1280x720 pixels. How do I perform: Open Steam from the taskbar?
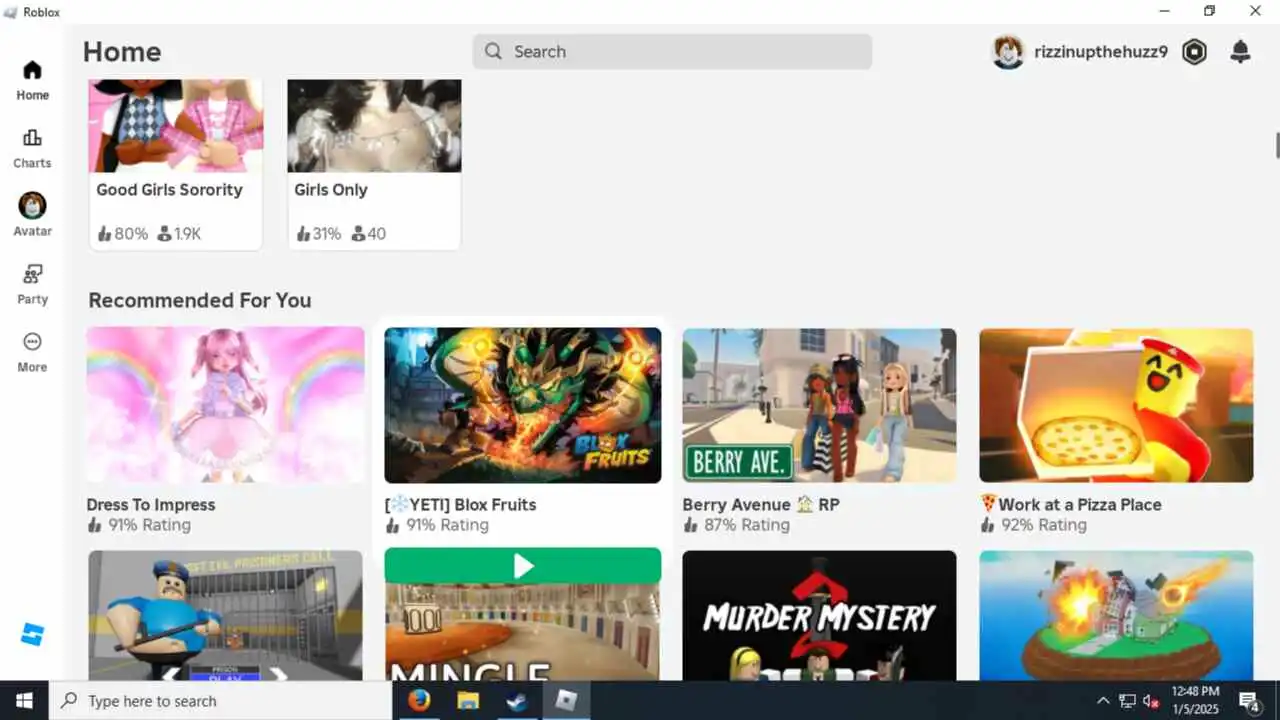[517, 700]
